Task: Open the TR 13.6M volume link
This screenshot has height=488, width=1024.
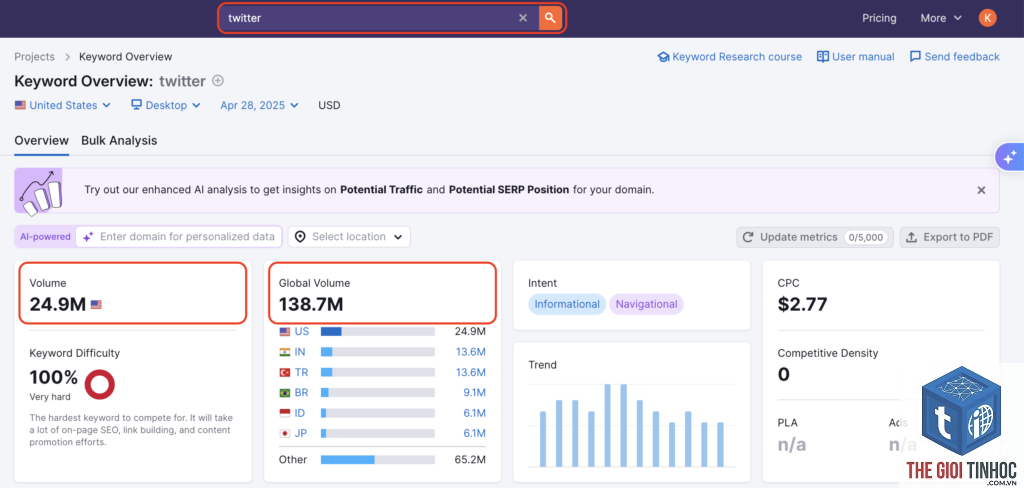Action: [471, 372]
